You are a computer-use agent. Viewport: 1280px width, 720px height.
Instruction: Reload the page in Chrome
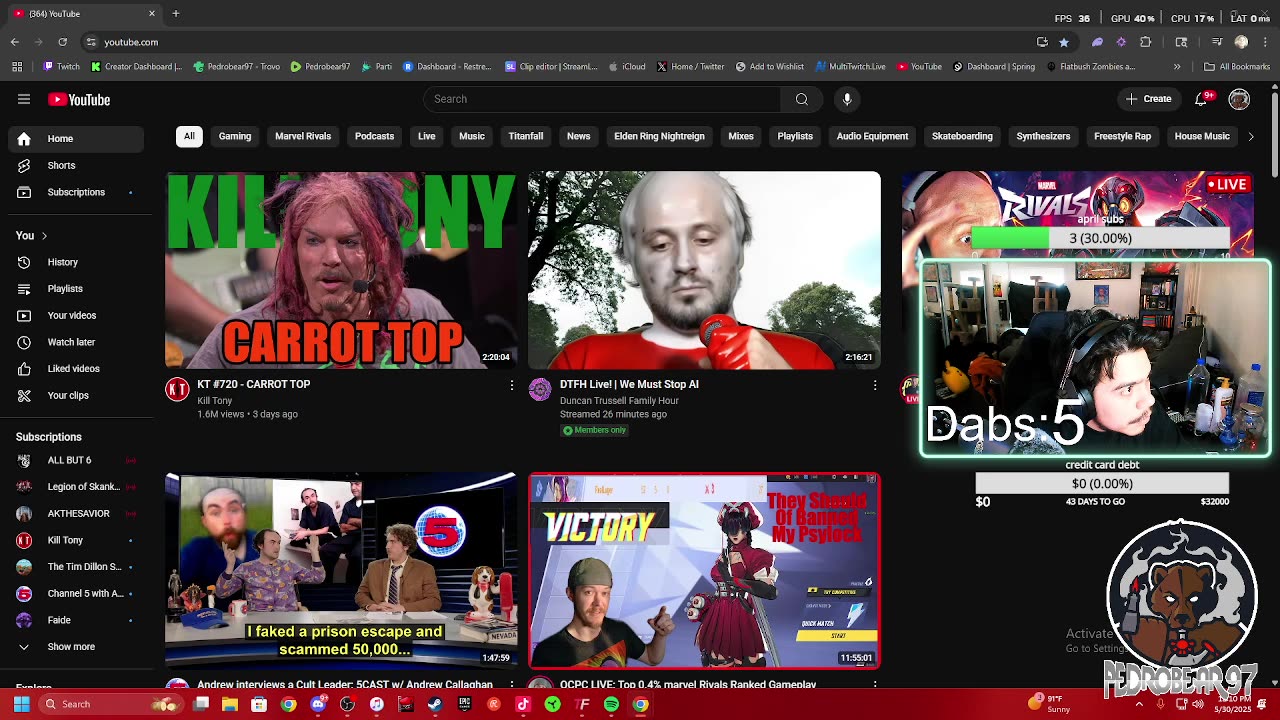pyautogui.click(x=62, y=42)
